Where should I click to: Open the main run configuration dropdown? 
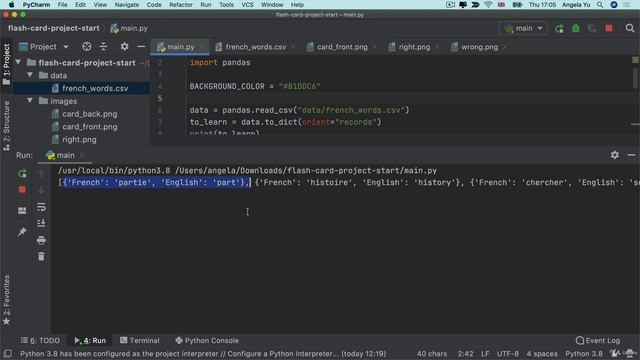pos(523,29)
